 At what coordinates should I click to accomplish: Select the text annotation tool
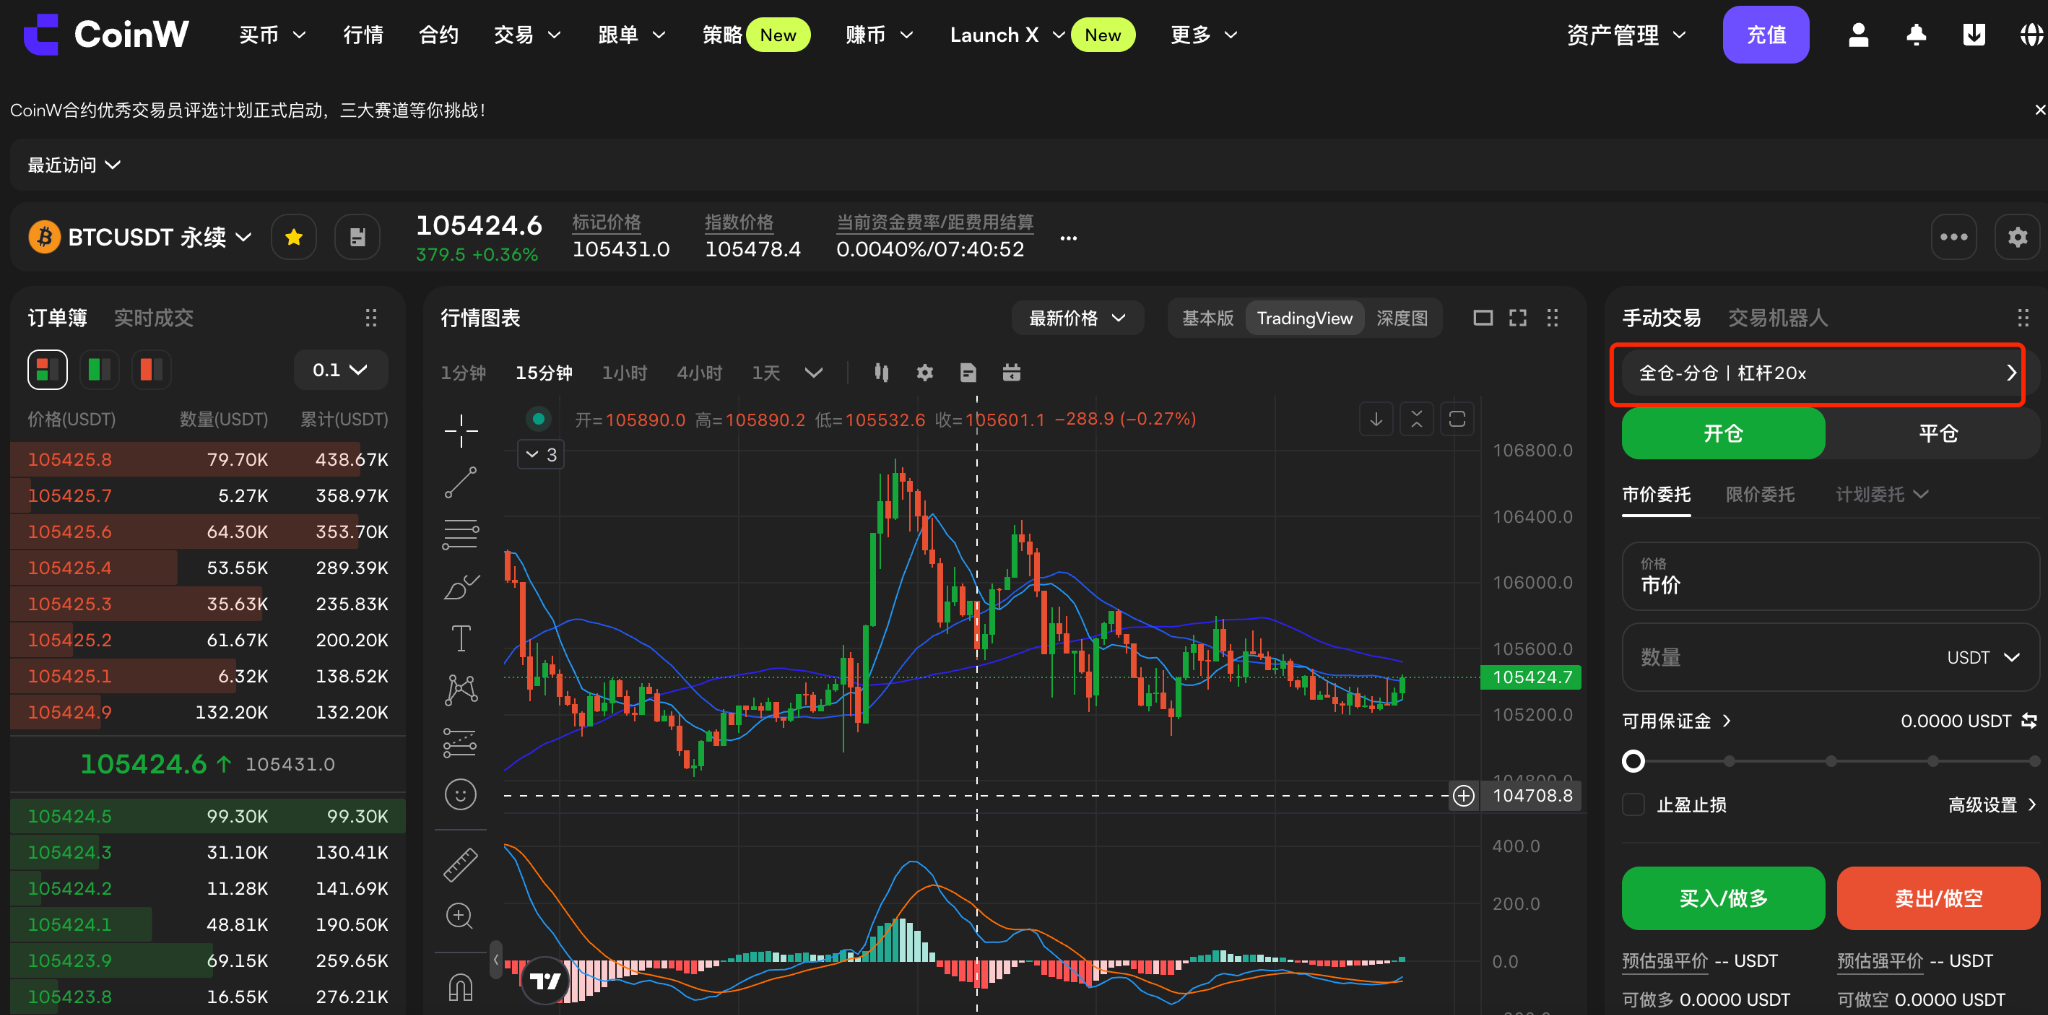461,638
